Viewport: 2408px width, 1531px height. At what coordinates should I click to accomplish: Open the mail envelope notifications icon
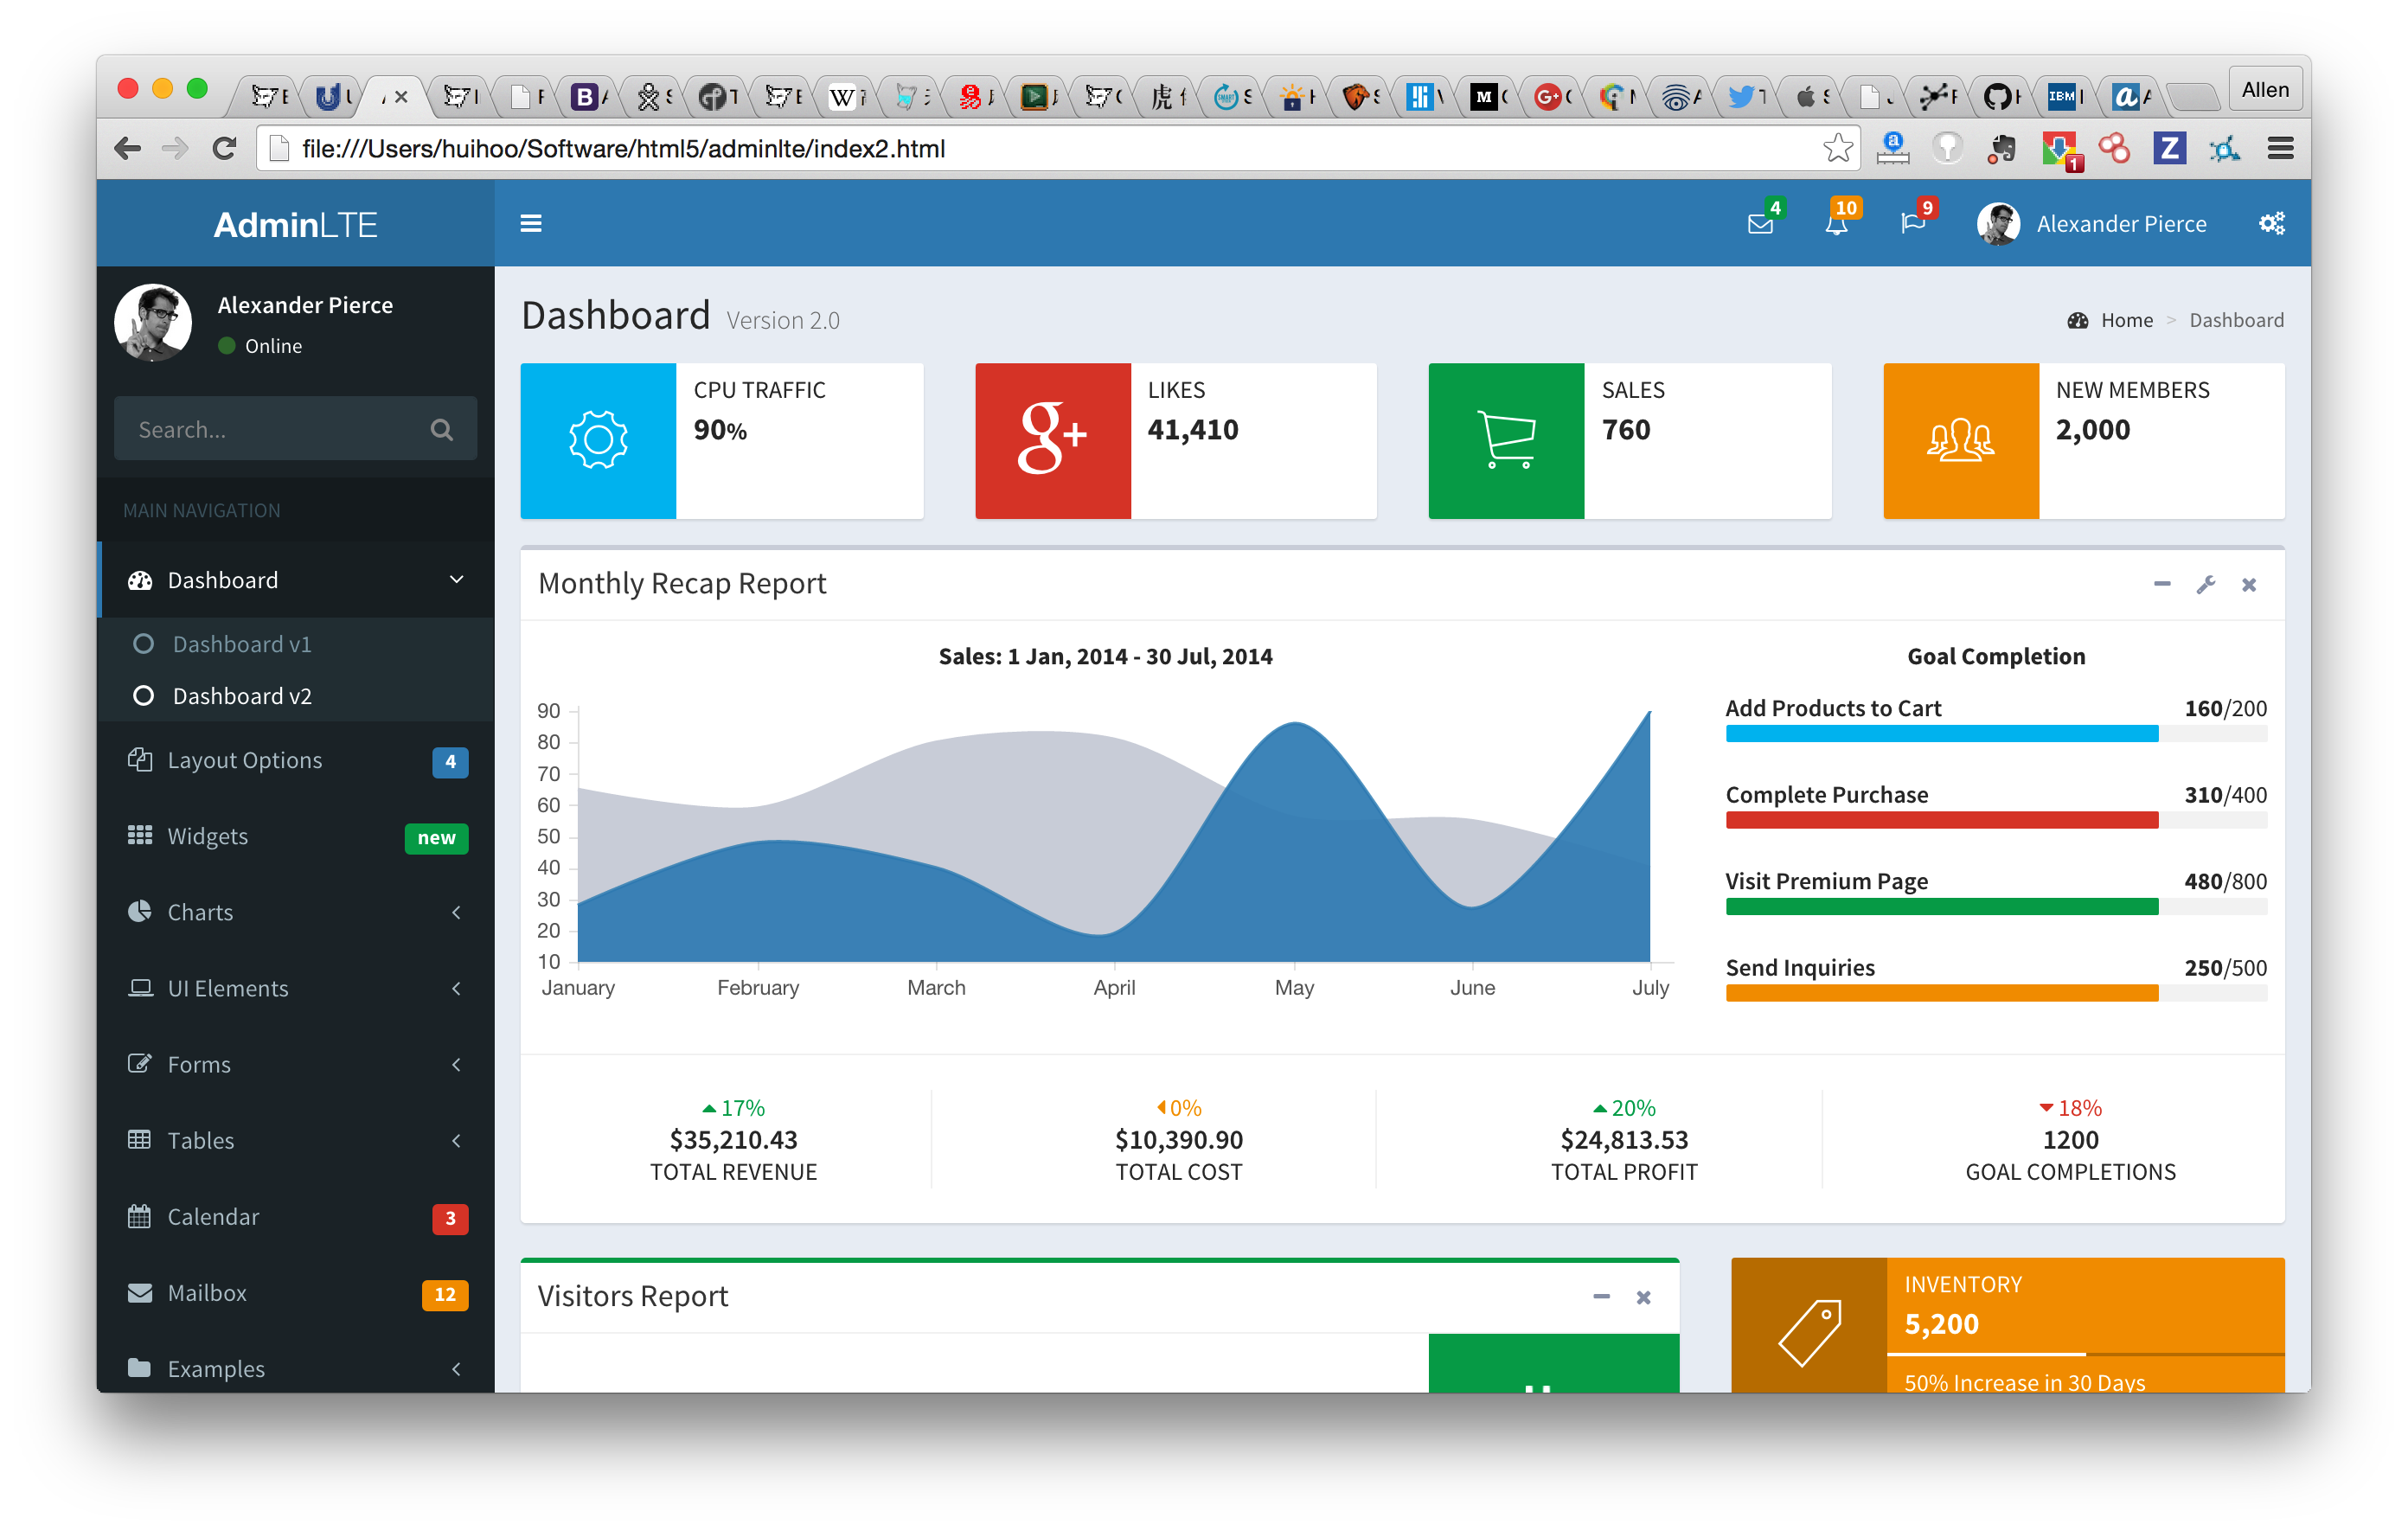coord(1760,224)
